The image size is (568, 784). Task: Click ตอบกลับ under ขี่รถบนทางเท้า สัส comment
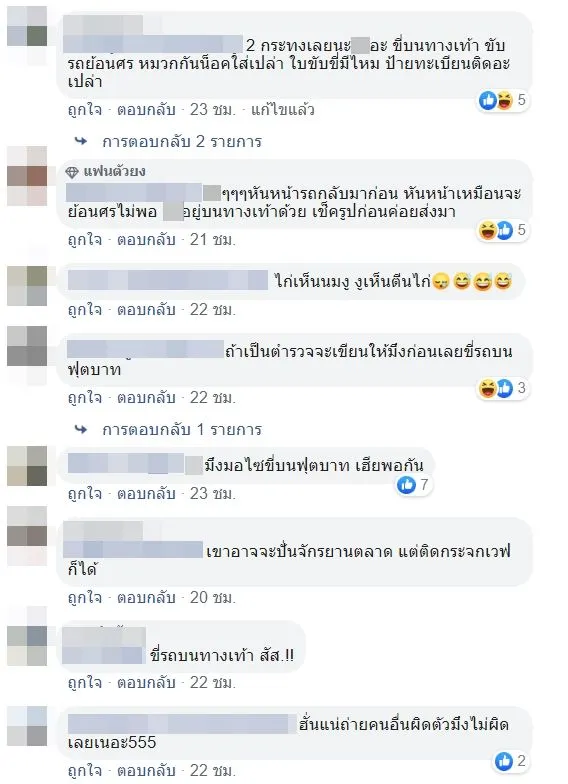coord(146,682)
